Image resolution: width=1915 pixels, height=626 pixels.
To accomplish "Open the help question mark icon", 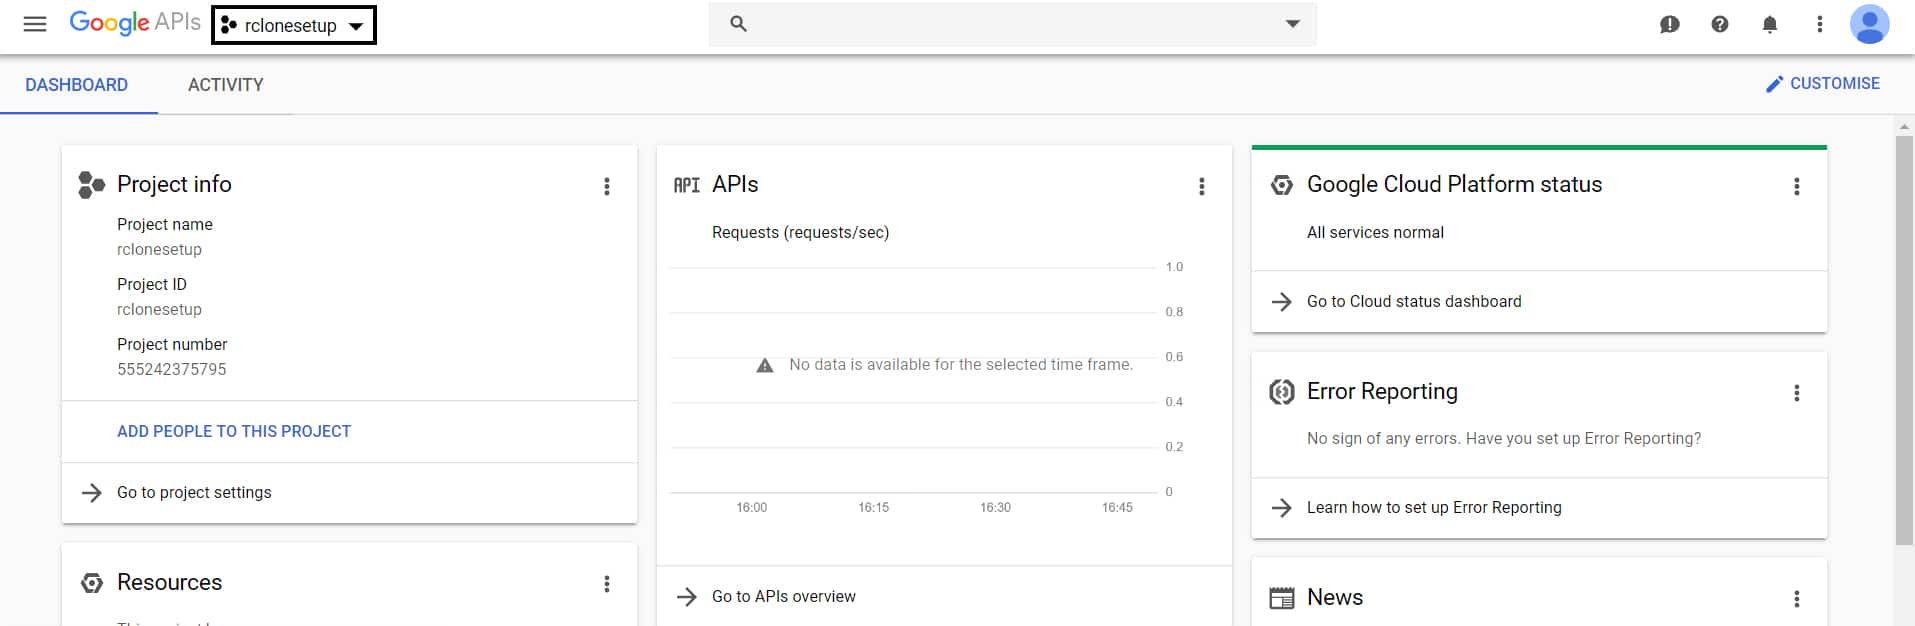I will (x=1720, y=24).
